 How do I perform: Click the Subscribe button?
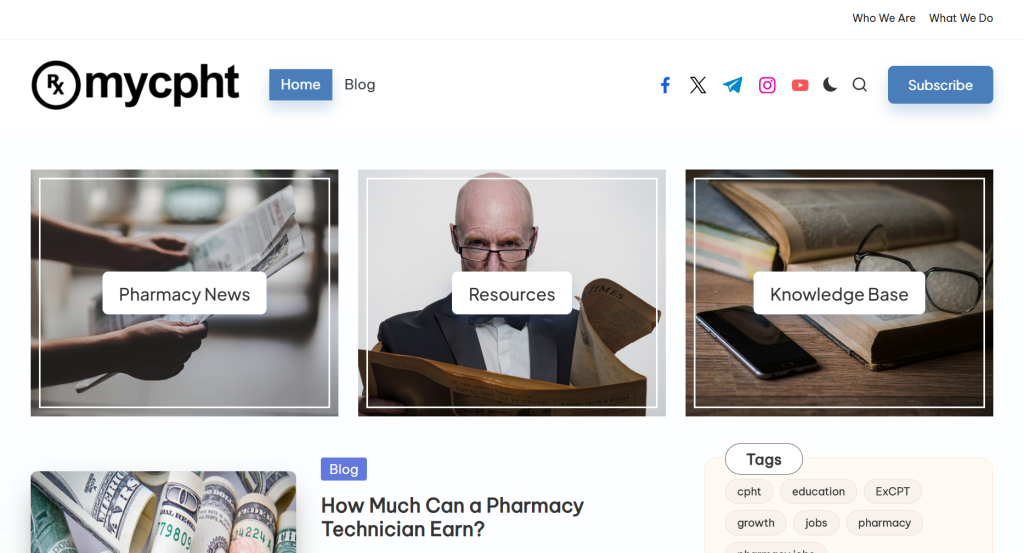[x=940, y=85]
